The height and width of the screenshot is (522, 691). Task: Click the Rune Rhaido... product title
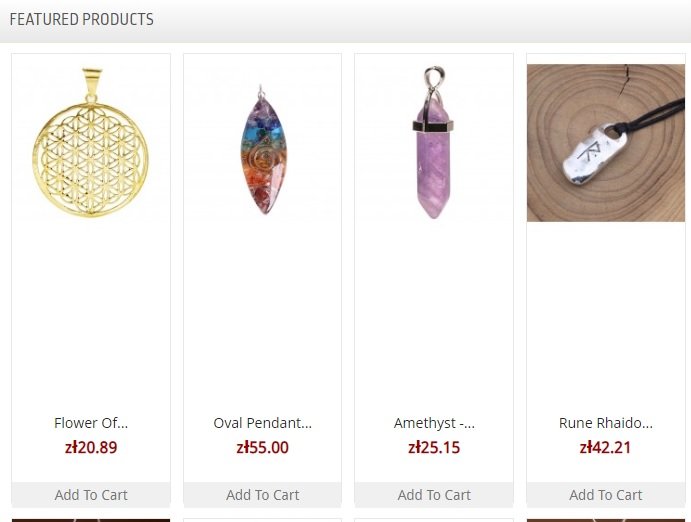pyautogui.click(x=606, y=423)
